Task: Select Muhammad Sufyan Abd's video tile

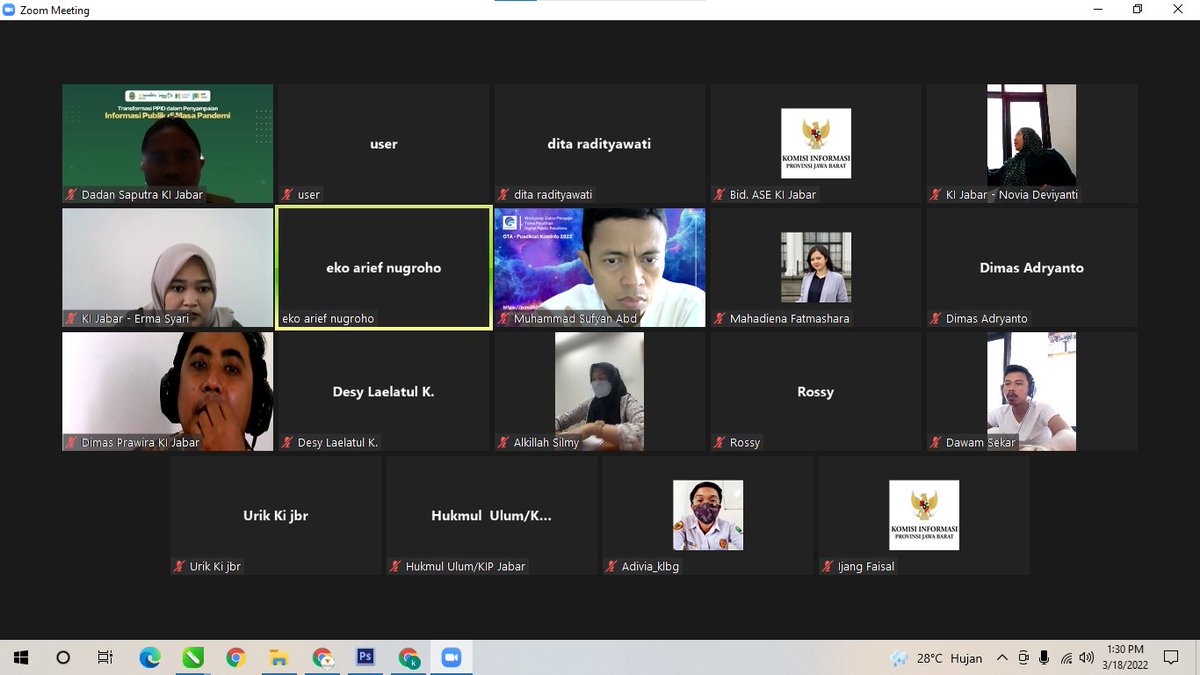Action: [600, 268]
